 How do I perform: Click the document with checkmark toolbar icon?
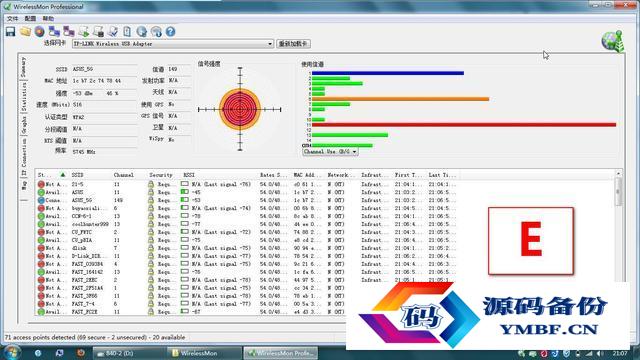(x=113, y=31)
